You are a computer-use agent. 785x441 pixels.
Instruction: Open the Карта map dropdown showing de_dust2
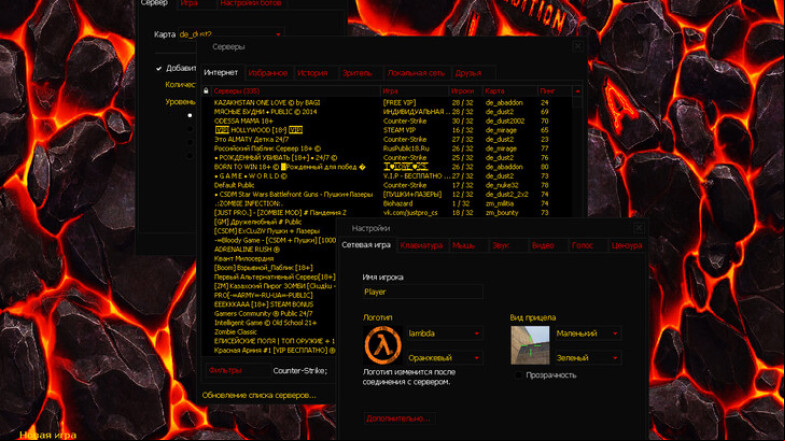coord(231,34)
